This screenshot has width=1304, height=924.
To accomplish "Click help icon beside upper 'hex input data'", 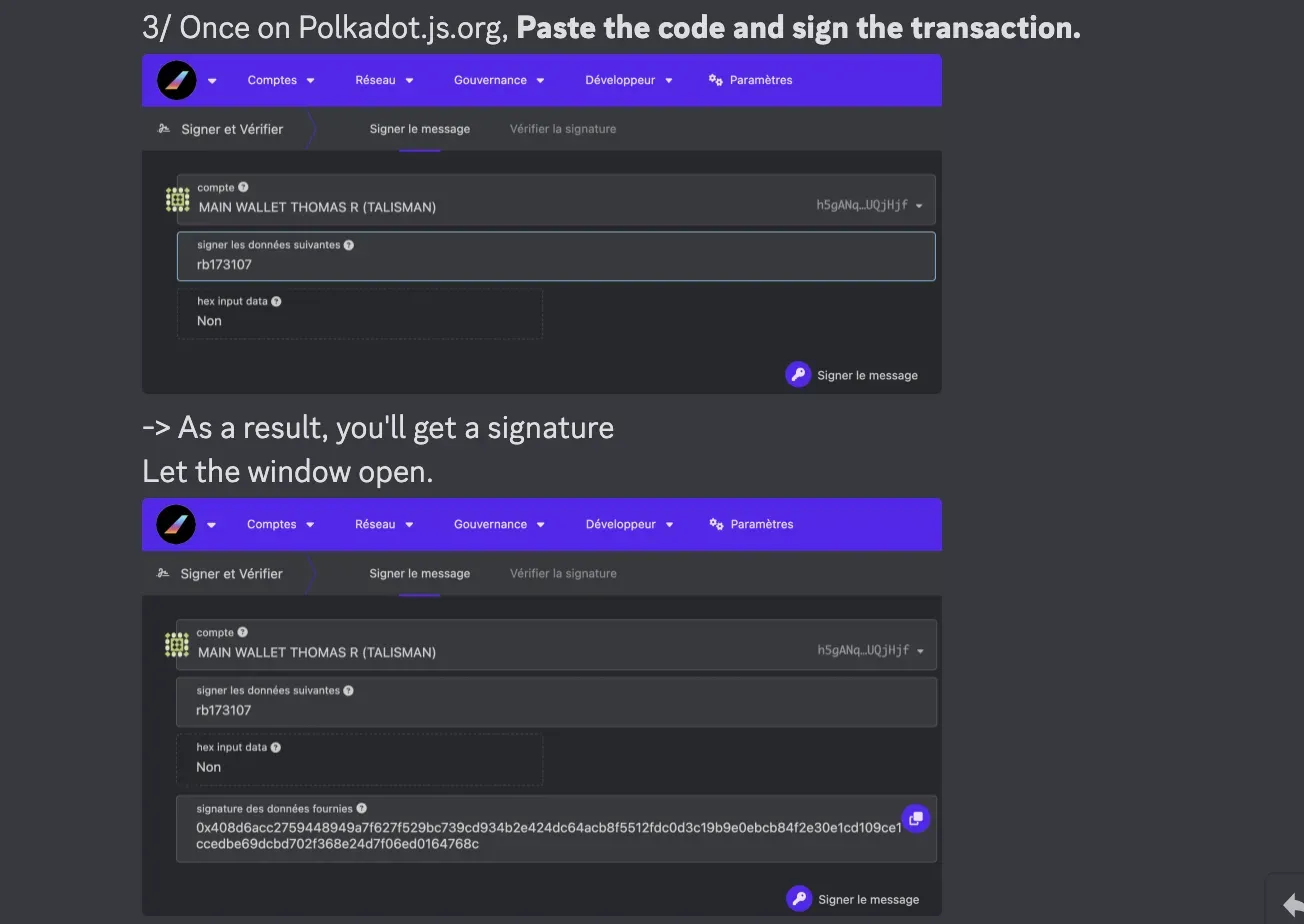I will click(x=276, y=301).
